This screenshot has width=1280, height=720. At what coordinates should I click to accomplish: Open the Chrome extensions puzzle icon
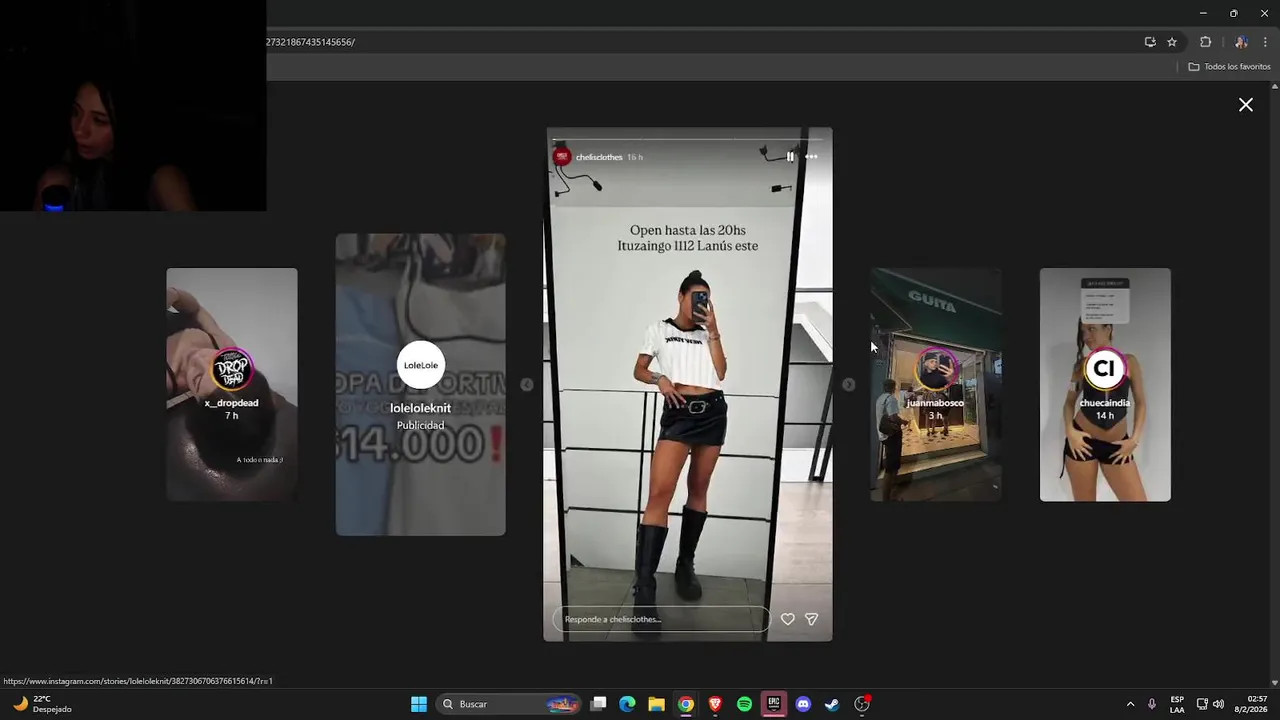(1205, 42)
